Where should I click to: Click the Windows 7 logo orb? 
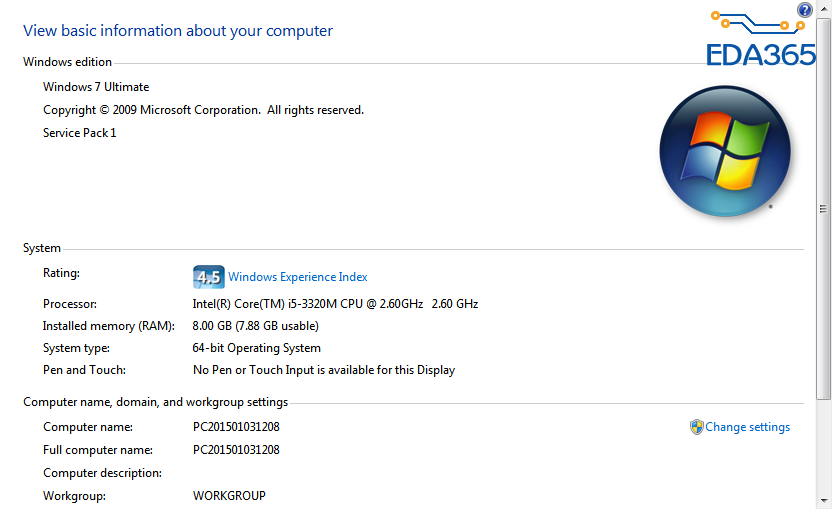tap(725, 151)
